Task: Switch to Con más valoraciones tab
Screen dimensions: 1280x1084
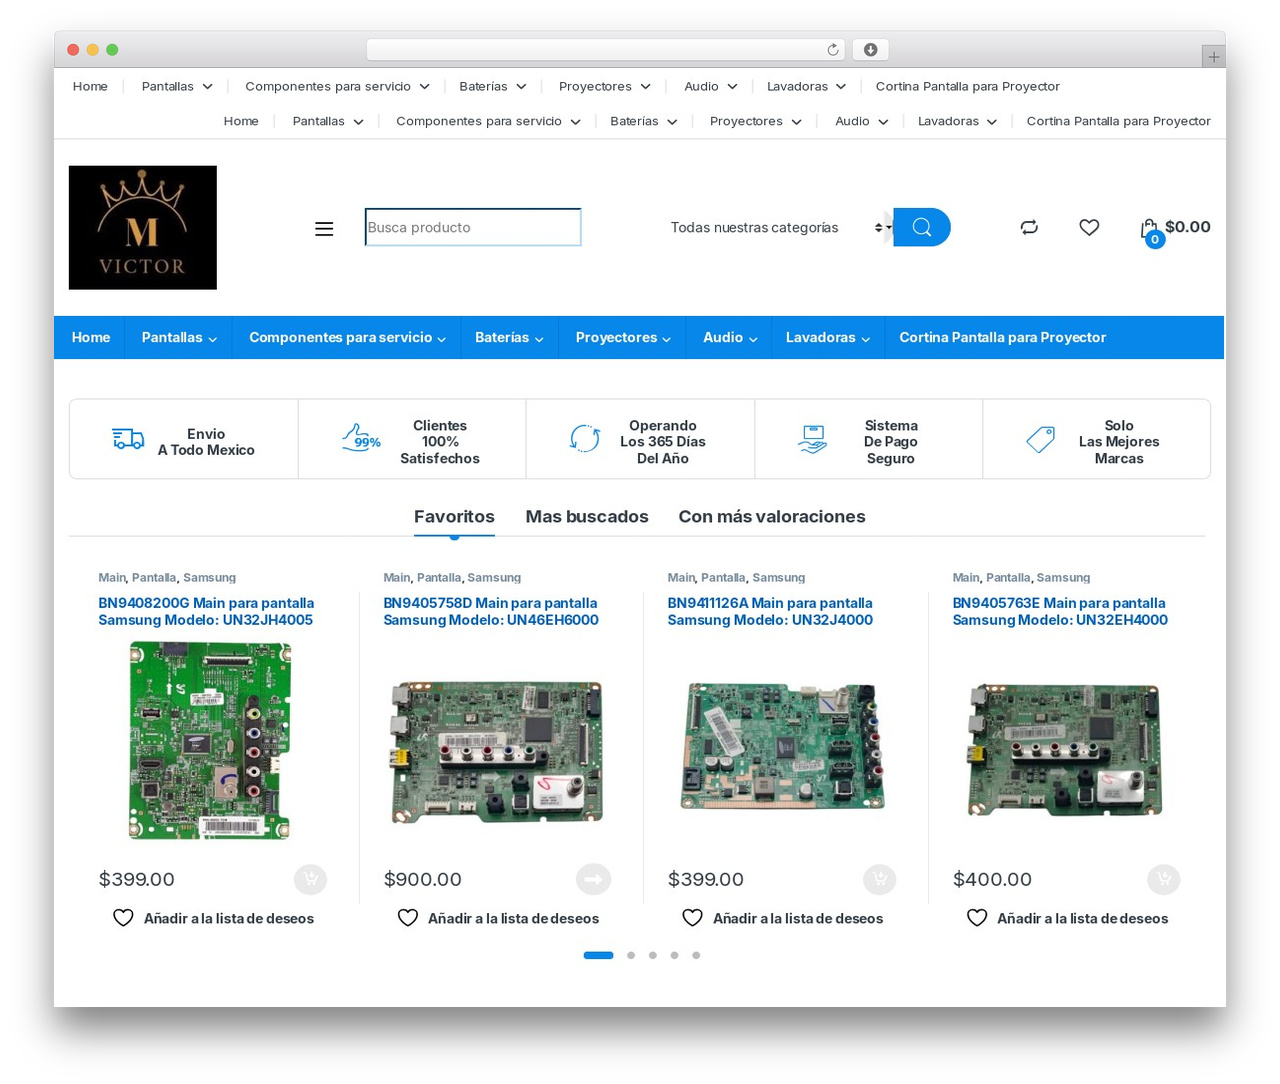Action: tap(772, 516)
